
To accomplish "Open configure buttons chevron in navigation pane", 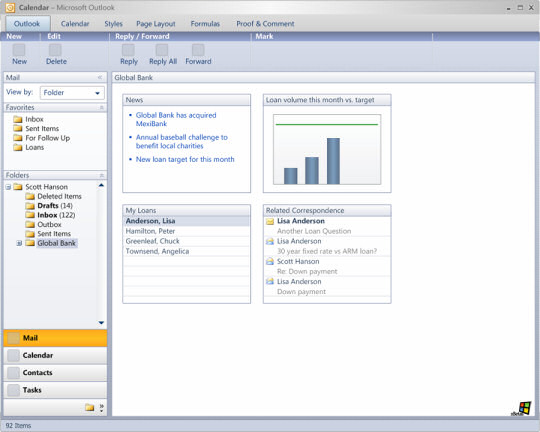I will pos(102,408).
